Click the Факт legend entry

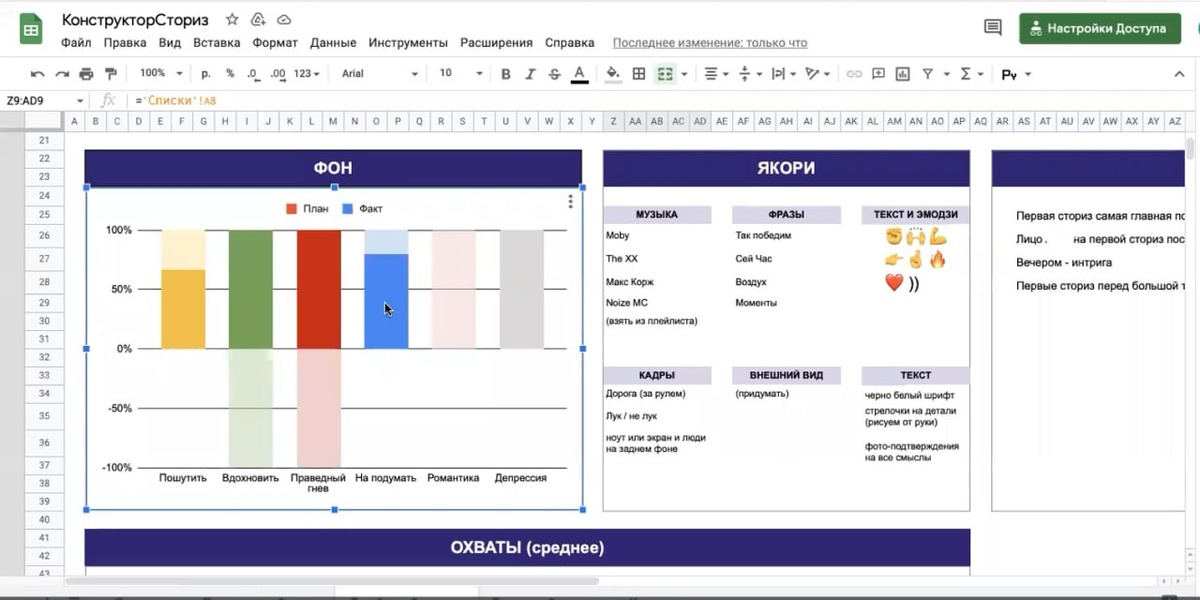point(362,209)
